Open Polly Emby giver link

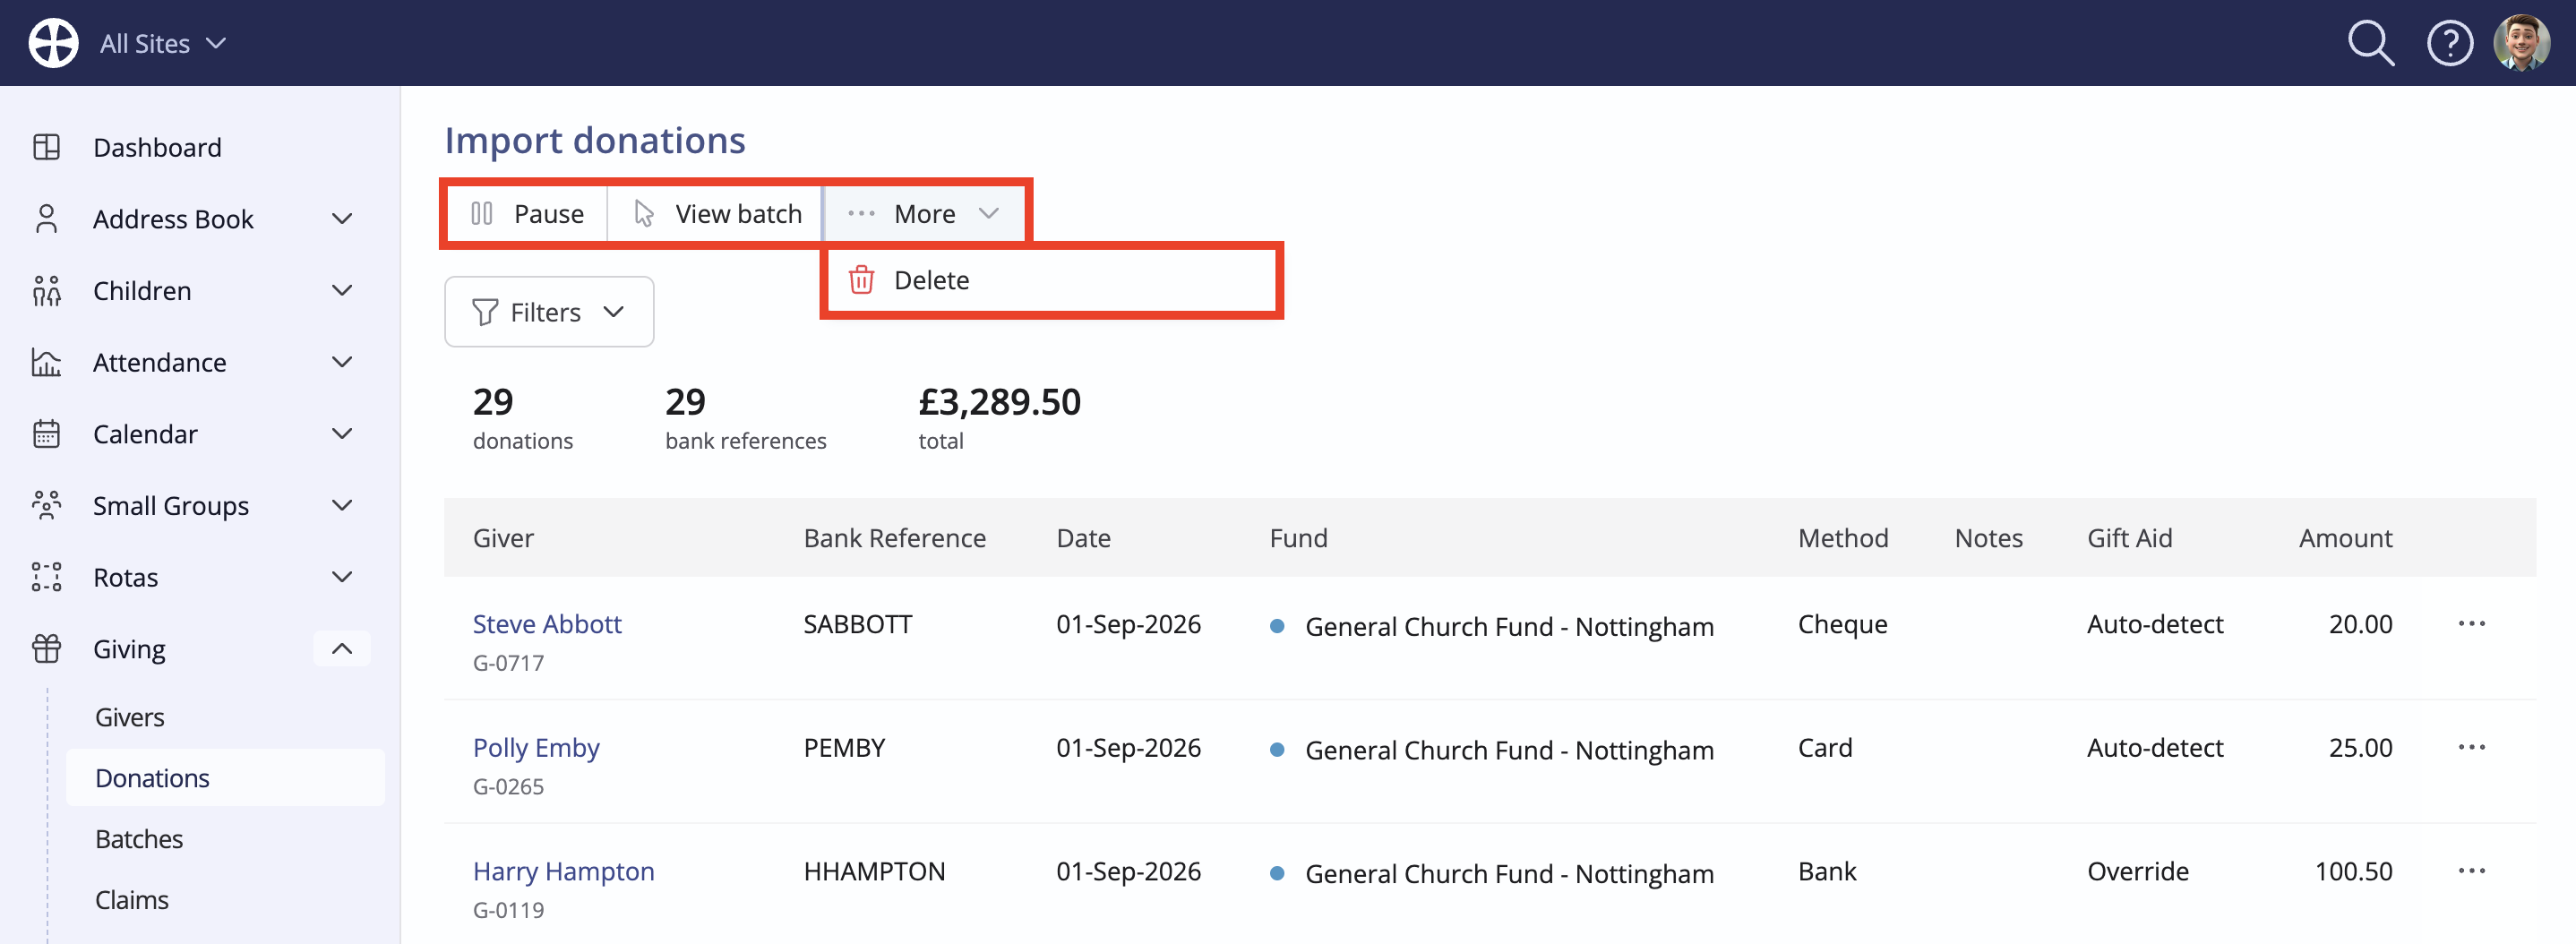[x=536, y=748]
